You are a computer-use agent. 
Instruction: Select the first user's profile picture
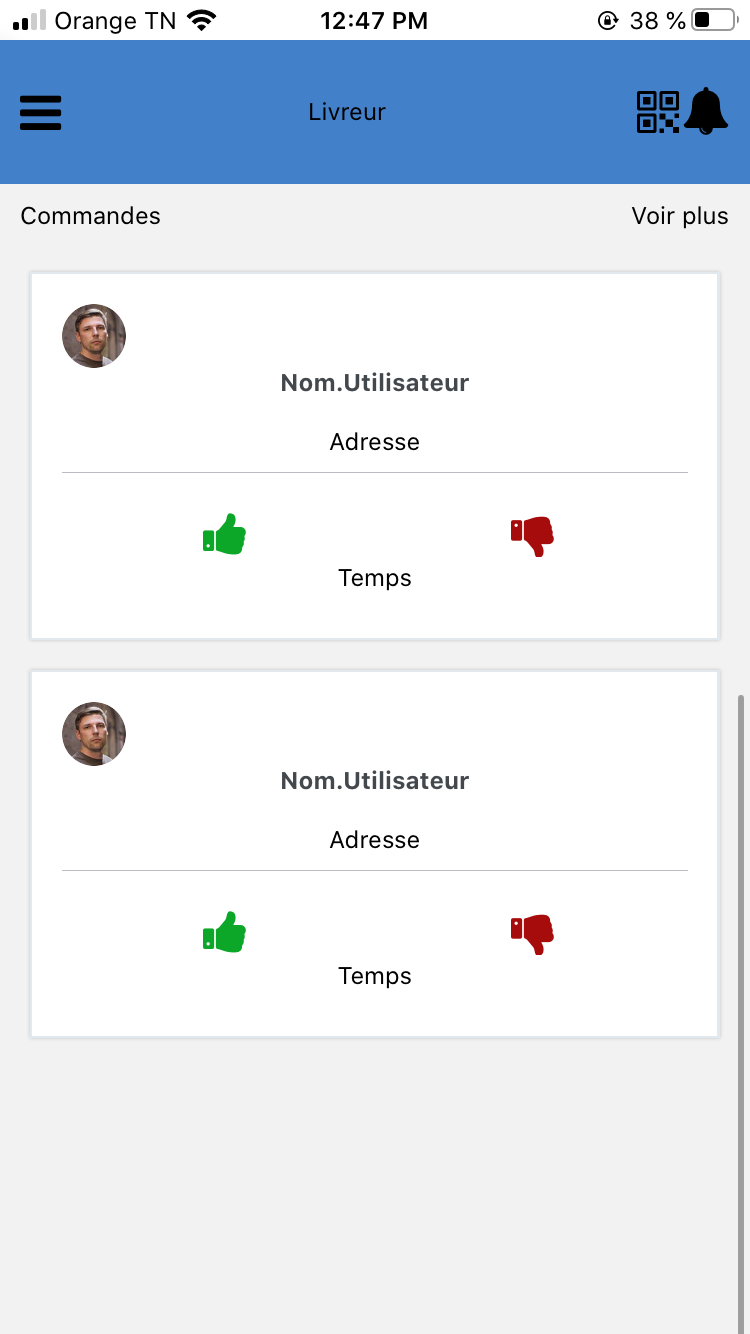pyautogui.click(x=93, y=335)
